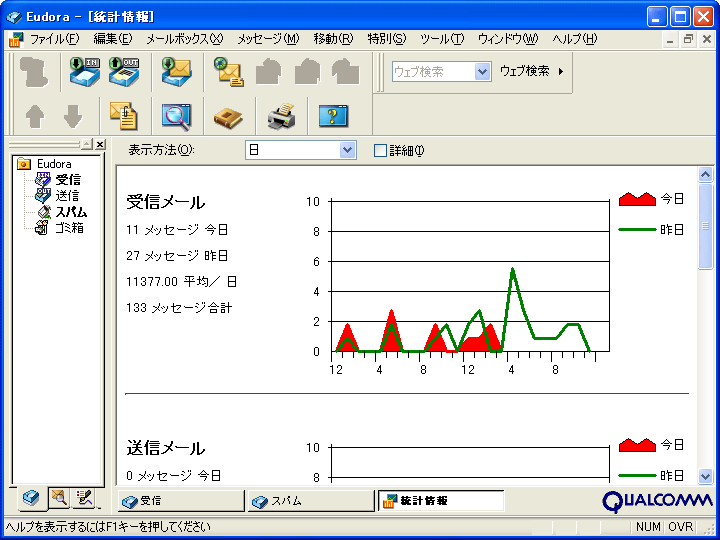720x540 pixels.
Task: Click the statistics scrollbar down arrow
Action: (705, 476)
